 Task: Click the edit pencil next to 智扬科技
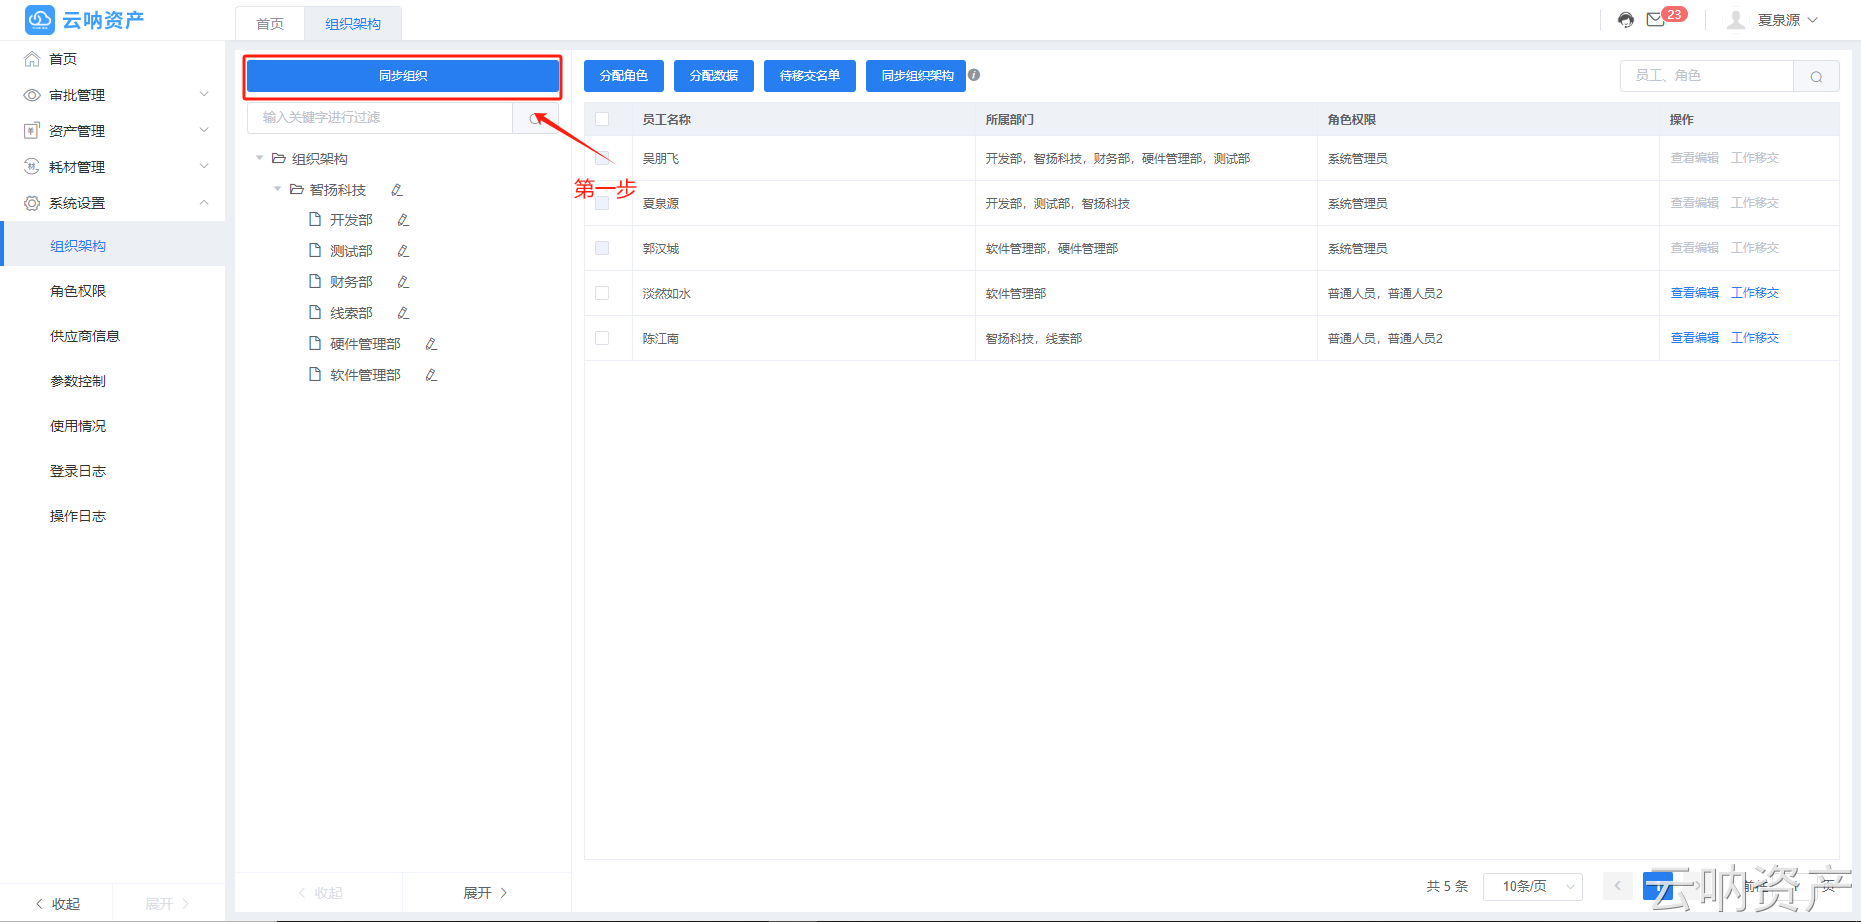click(x=397, y=190)
